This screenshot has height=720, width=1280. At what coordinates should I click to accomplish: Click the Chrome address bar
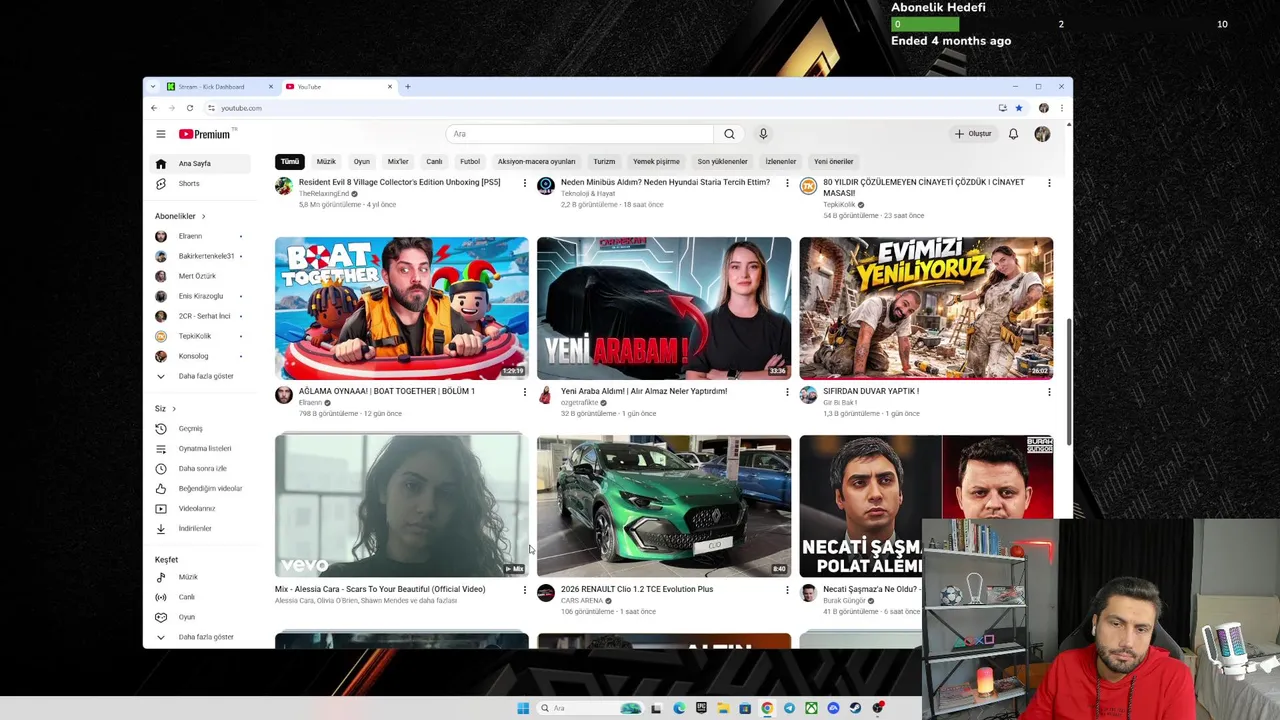click(600, 108)
